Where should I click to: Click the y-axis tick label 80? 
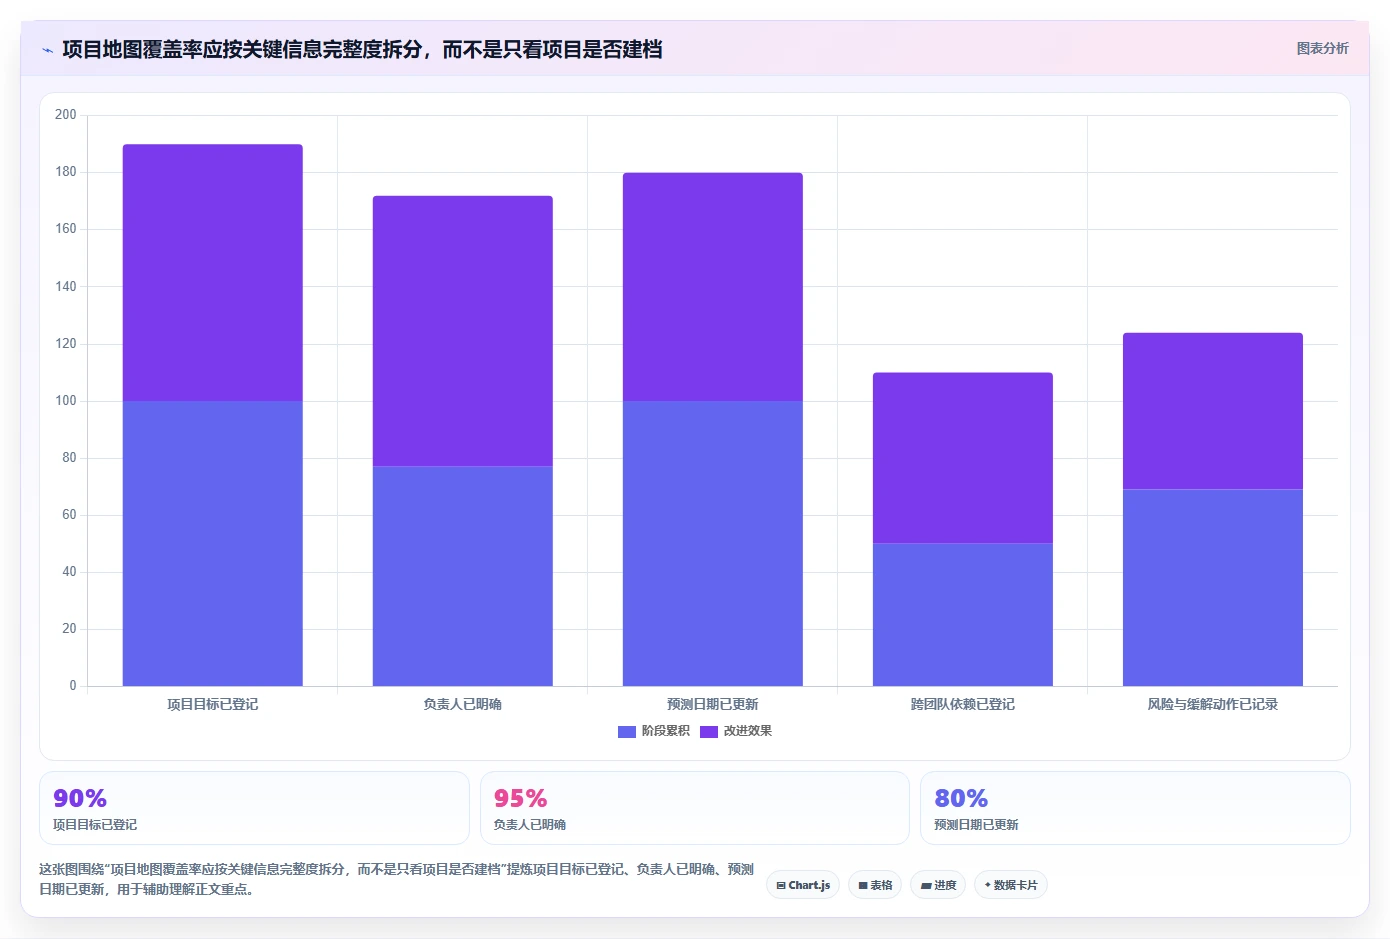69,458
